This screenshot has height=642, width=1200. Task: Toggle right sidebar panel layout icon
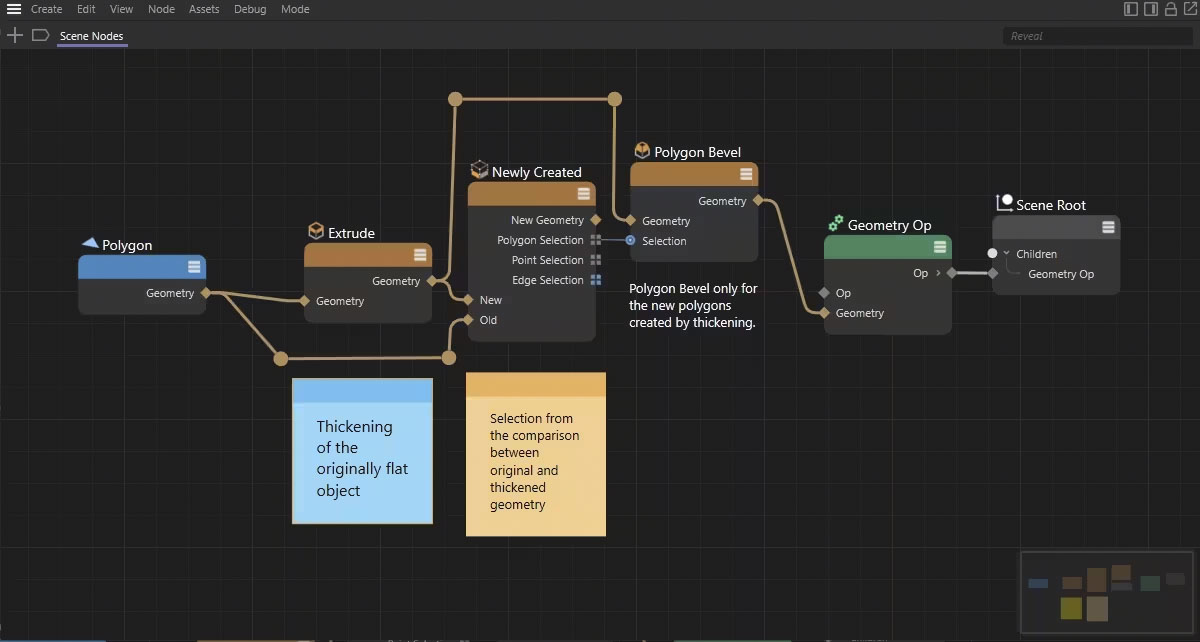point(1151,9)
